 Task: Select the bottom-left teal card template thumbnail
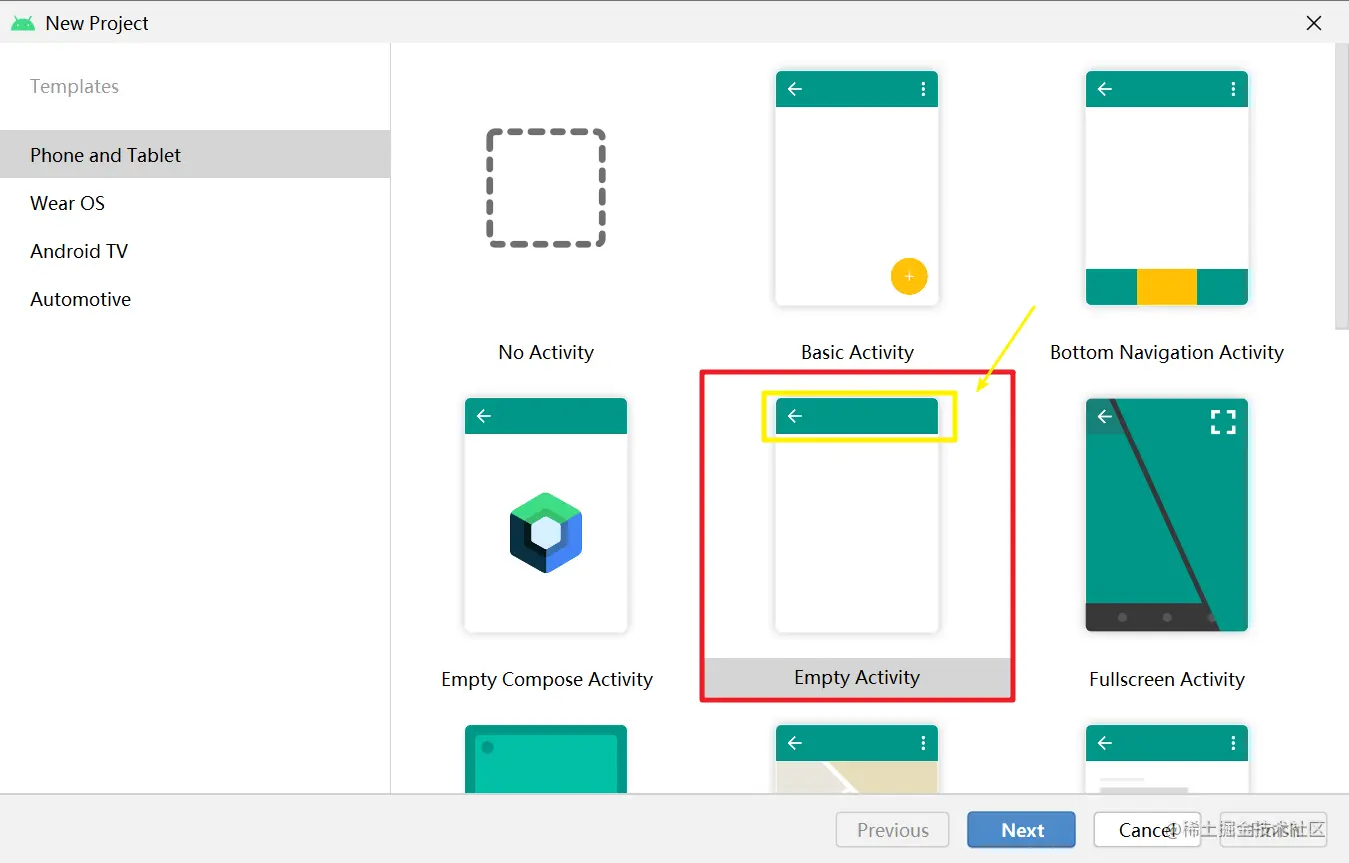point(546,759)
